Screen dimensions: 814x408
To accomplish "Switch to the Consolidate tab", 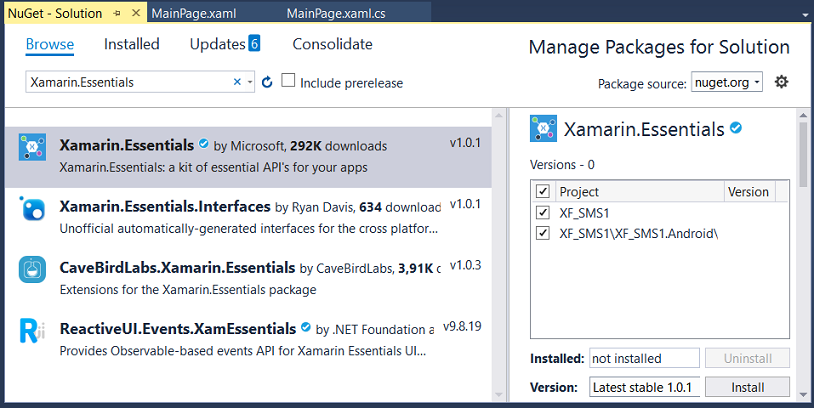I will click(x=332, y=44).
